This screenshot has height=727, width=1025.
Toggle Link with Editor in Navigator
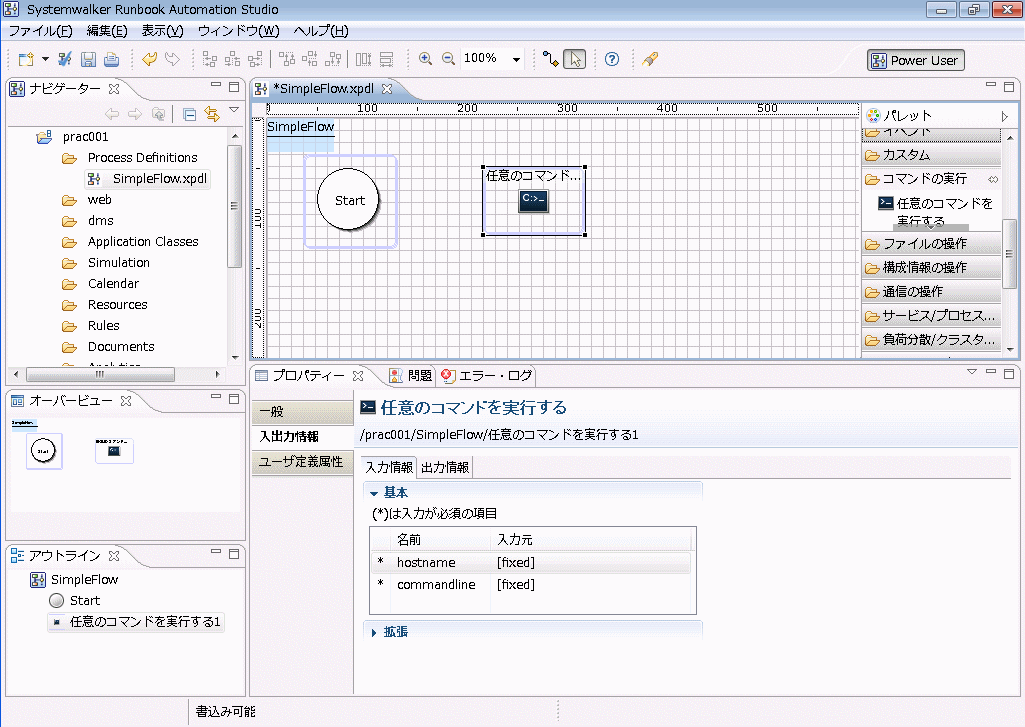point(212,114)
